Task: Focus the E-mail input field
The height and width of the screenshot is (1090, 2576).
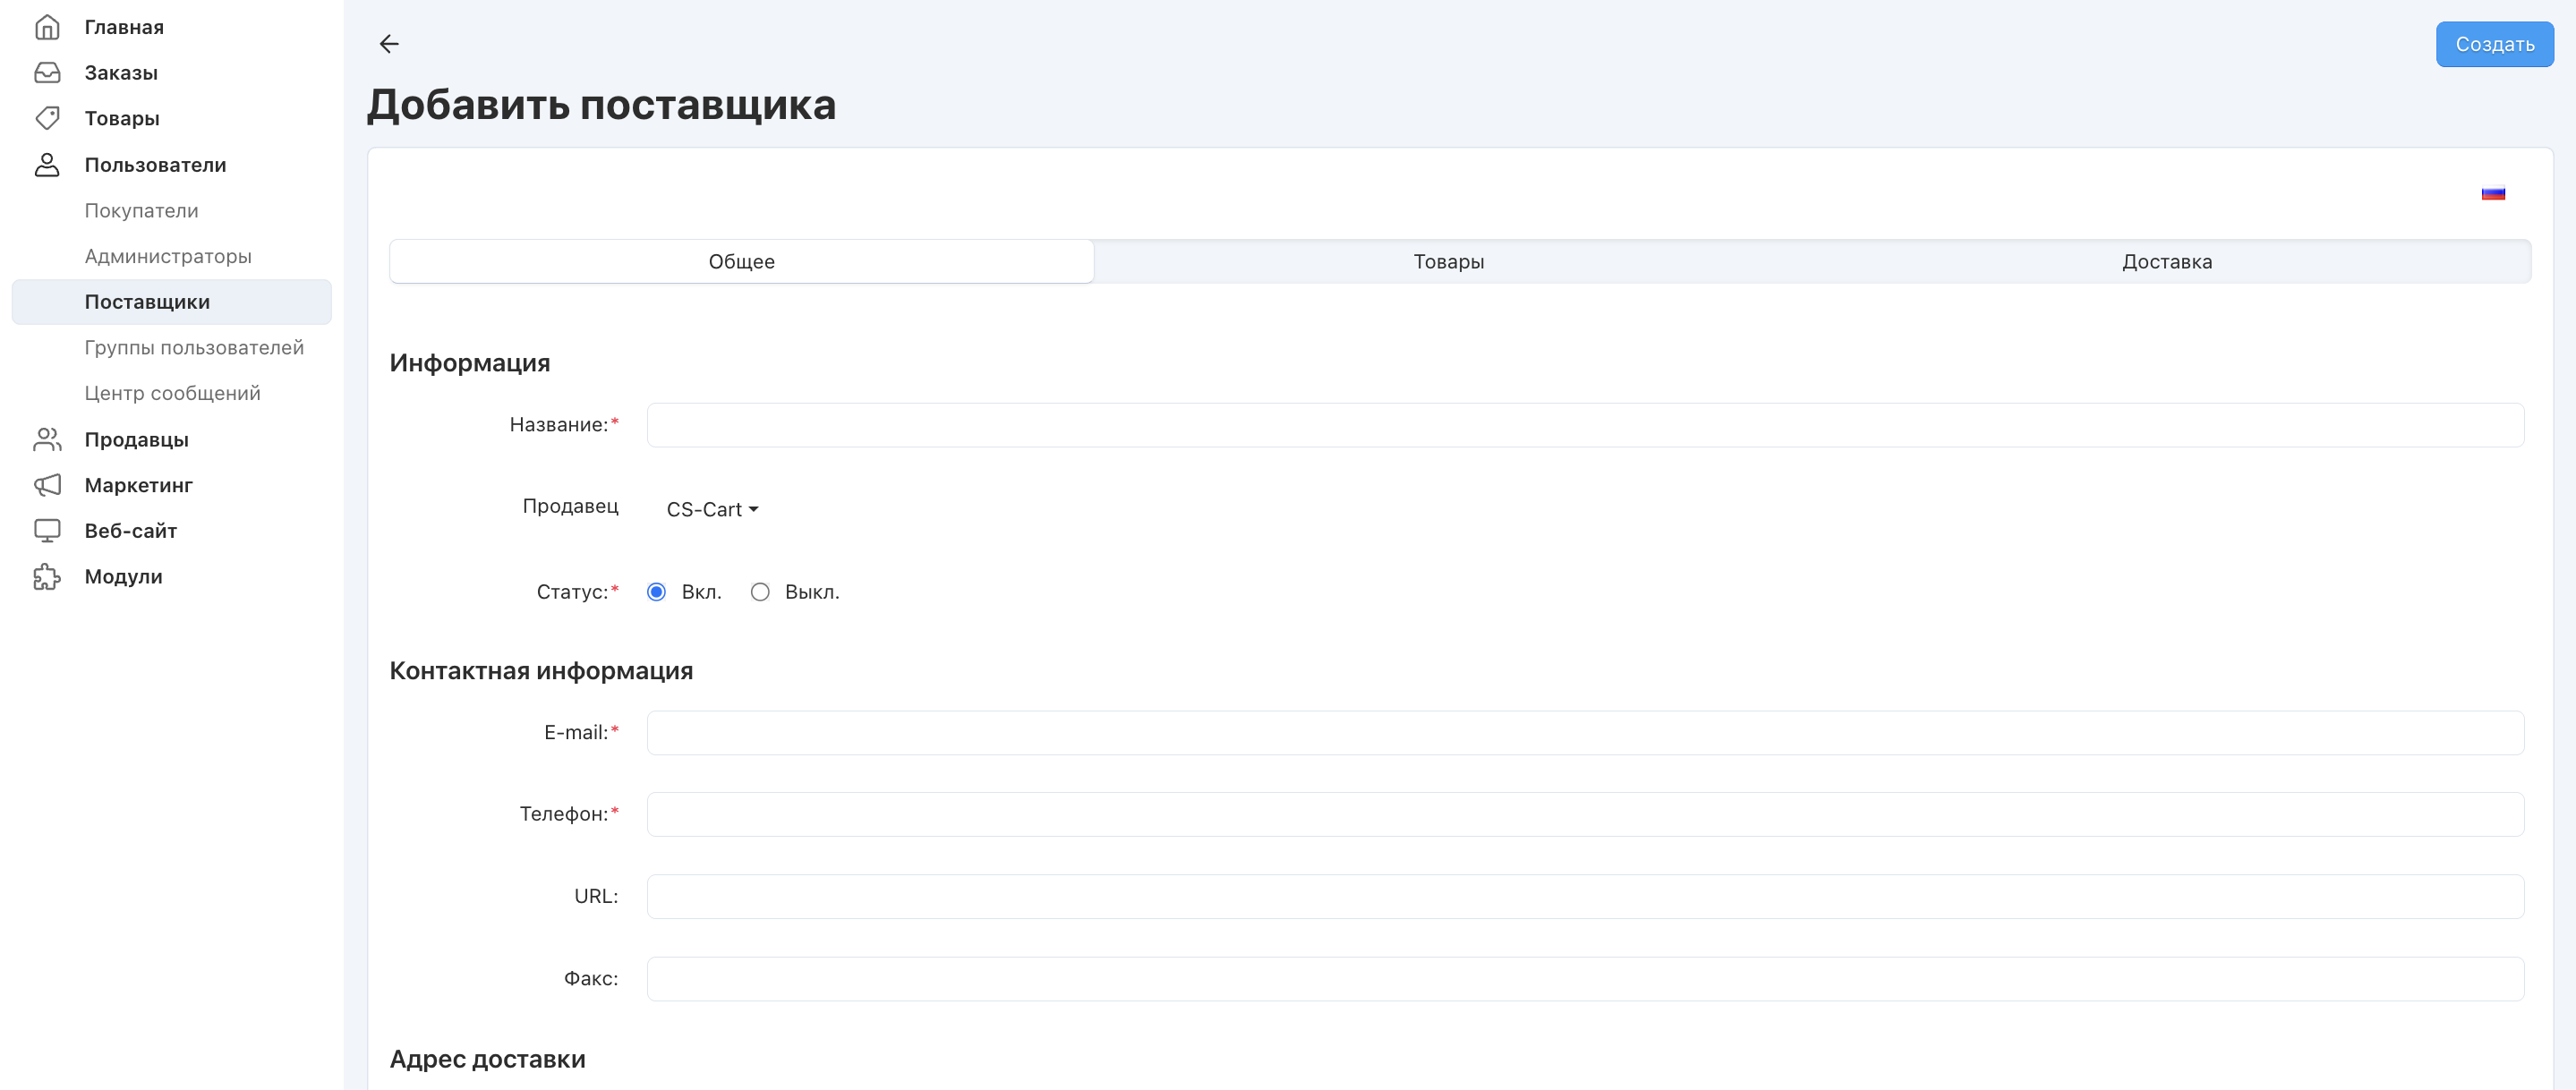Action: 1584,733
